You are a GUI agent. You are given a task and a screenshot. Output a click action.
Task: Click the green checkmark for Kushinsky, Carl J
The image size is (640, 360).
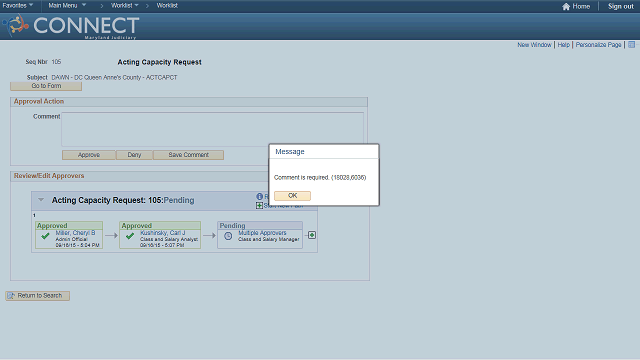130,236
